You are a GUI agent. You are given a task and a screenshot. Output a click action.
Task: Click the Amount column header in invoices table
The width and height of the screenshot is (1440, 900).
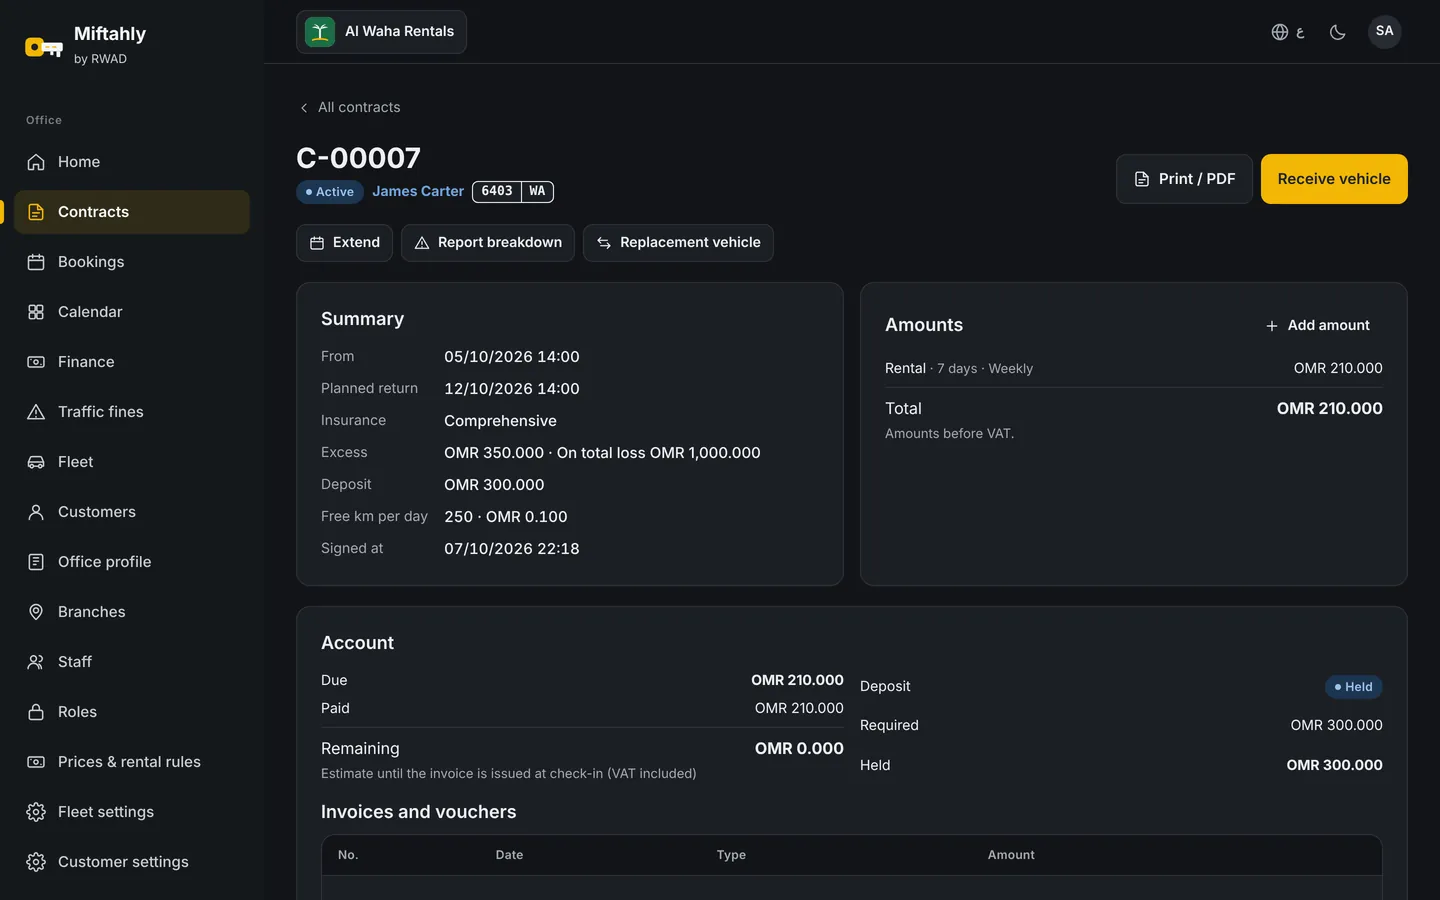pyautogui.click(x=1011, y=855)
